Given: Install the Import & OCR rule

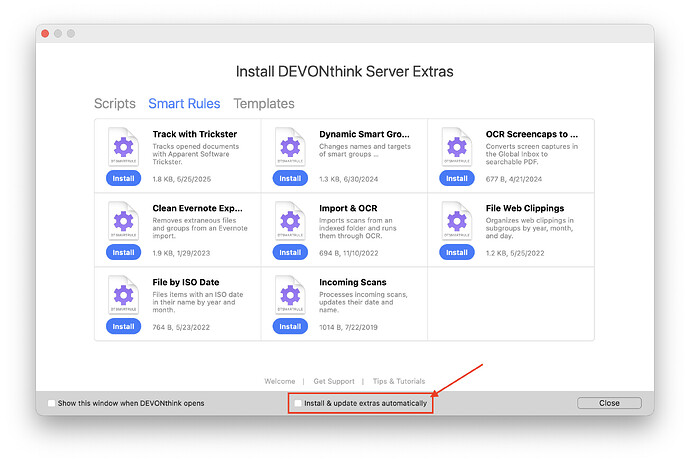Looking at the screenshot, I should [290, 252].
